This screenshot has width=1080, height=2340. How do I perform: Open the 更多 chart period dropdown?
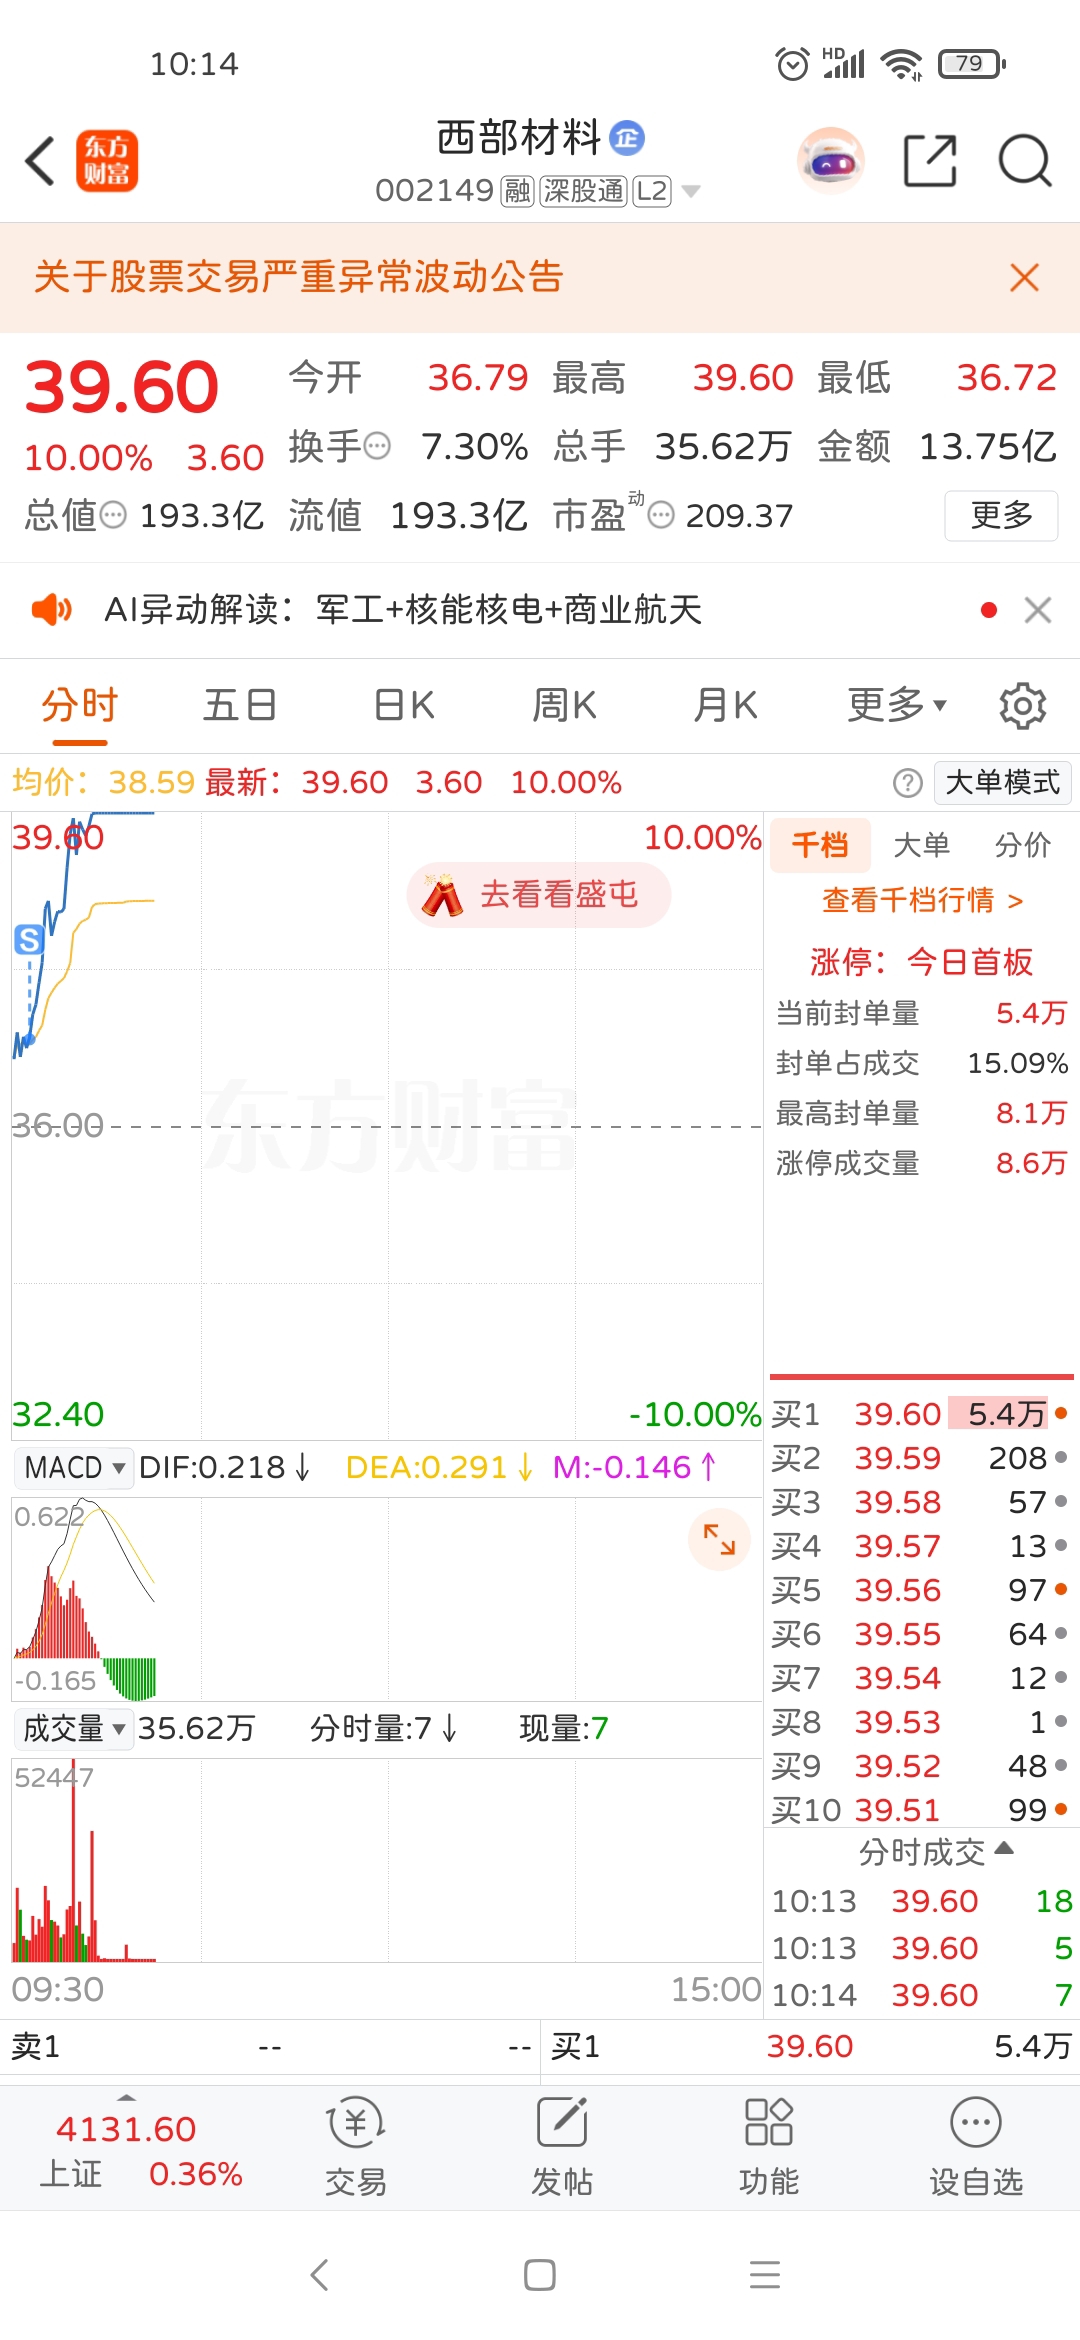point(896,706)
